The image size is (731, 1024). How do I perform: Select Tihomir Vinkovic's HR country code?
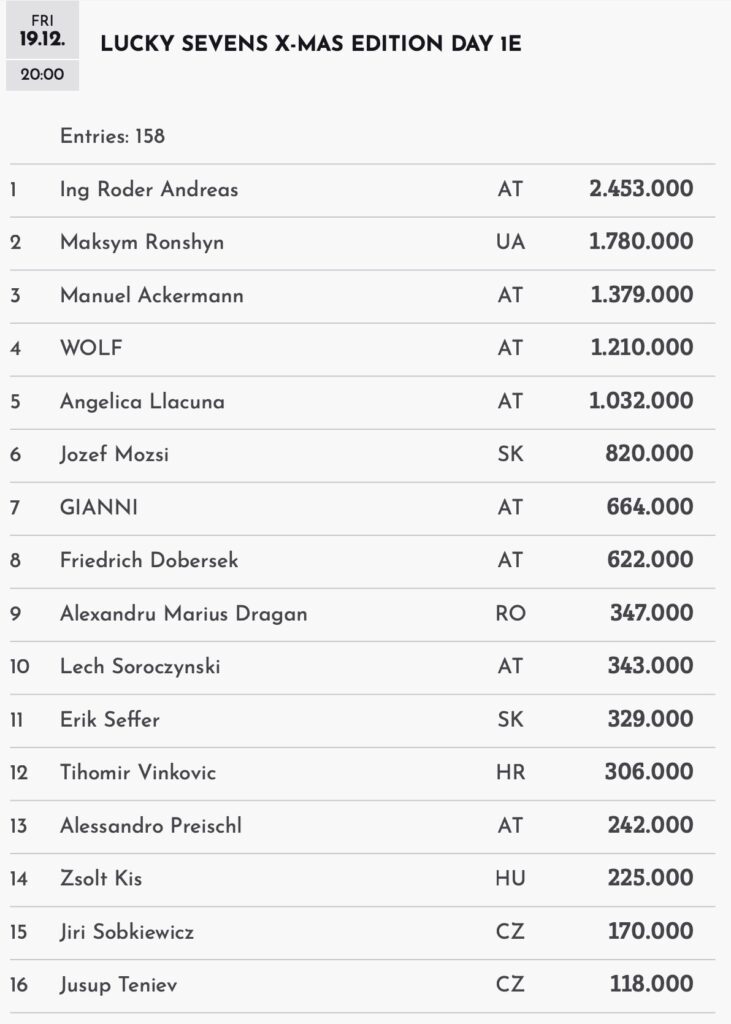510,772
